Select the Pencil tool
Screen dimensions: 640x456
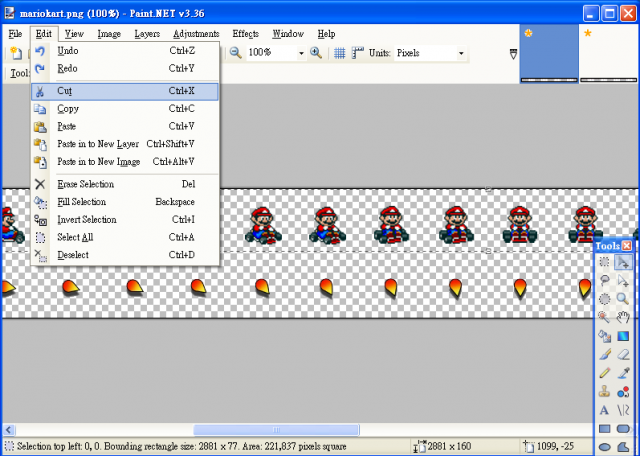tap(604, 373)
